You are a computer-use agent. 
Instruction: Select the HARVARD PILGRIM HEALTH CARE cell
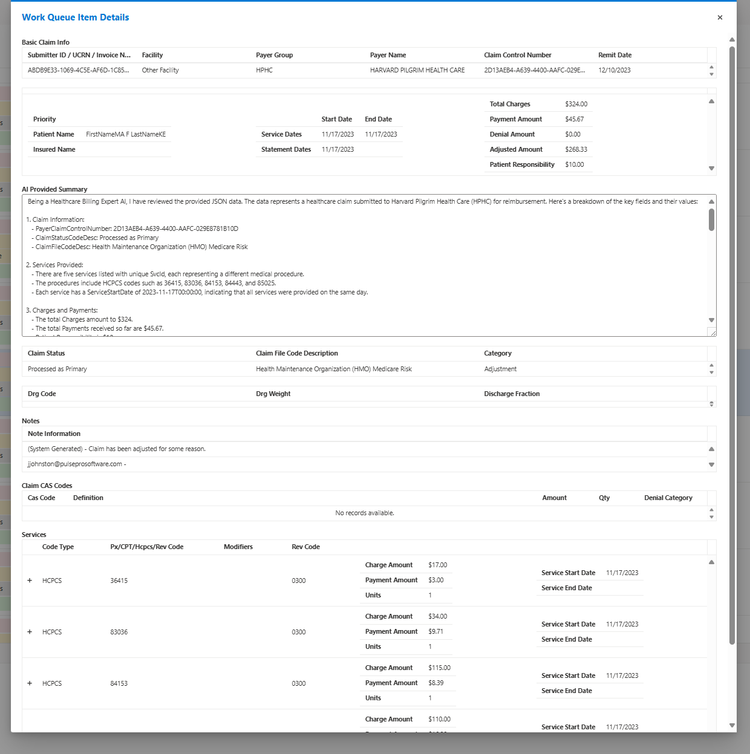[x=417, y=70]
